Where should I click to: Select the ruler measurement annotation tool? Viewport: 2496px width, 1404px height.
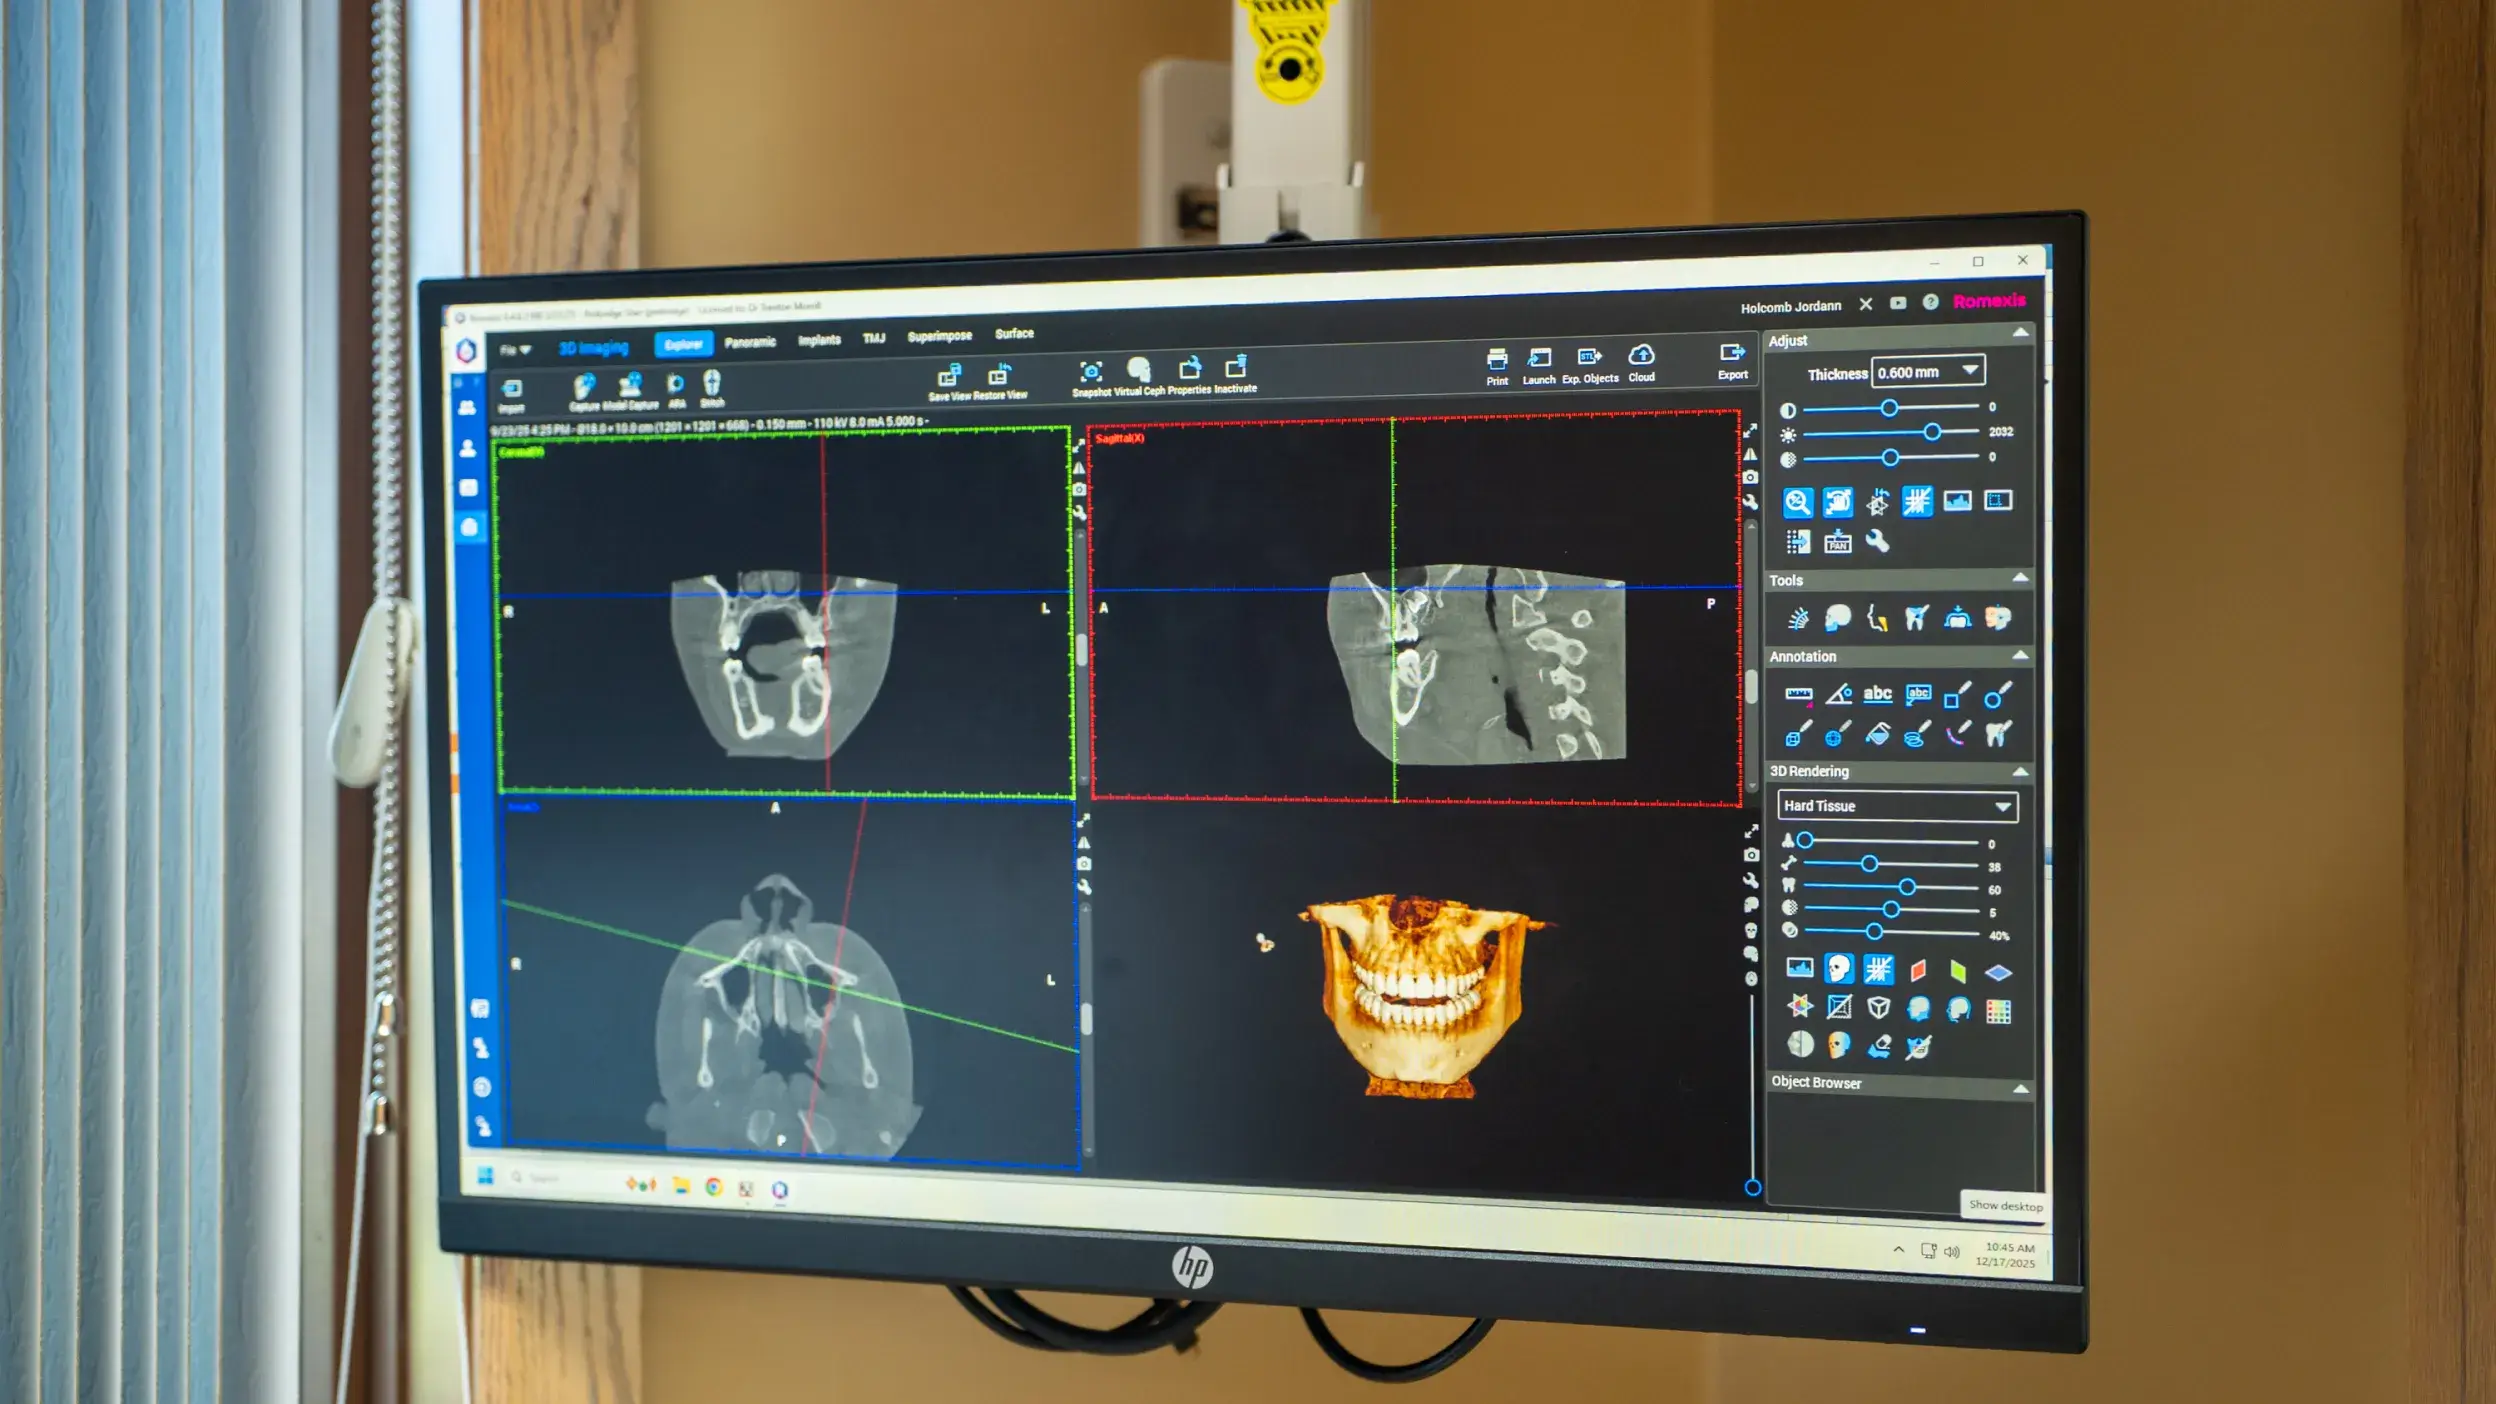1798,695
